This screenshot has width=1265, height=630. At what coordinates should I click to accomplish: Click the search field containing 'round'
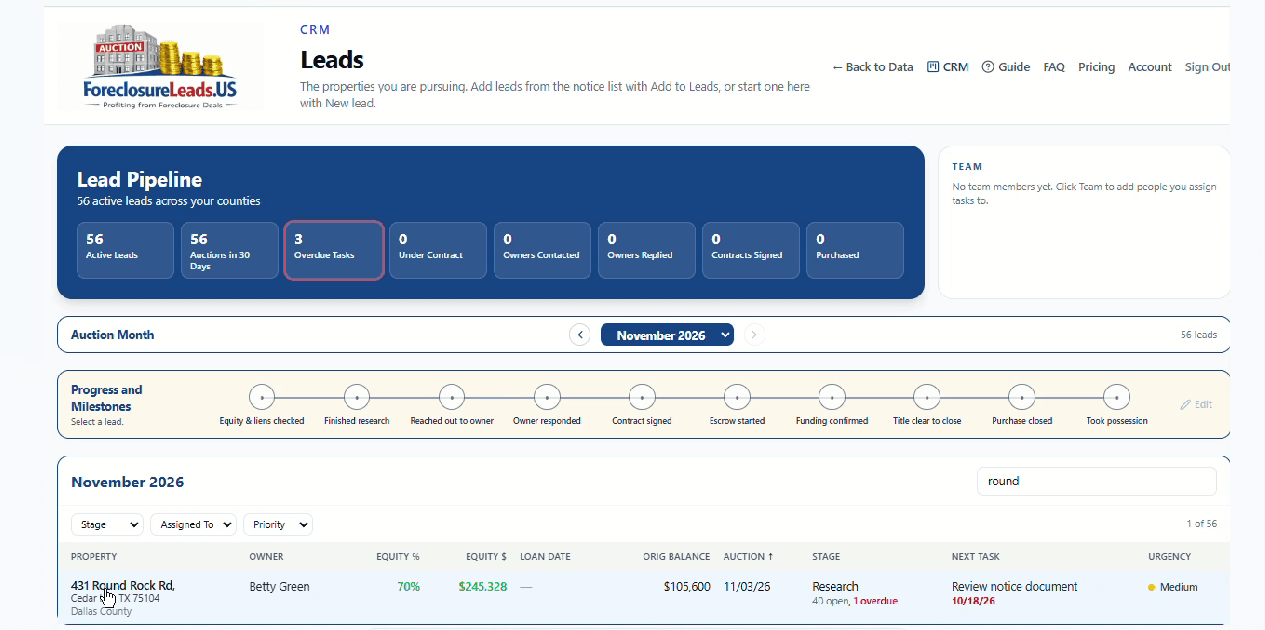(x=1097, y=481)
